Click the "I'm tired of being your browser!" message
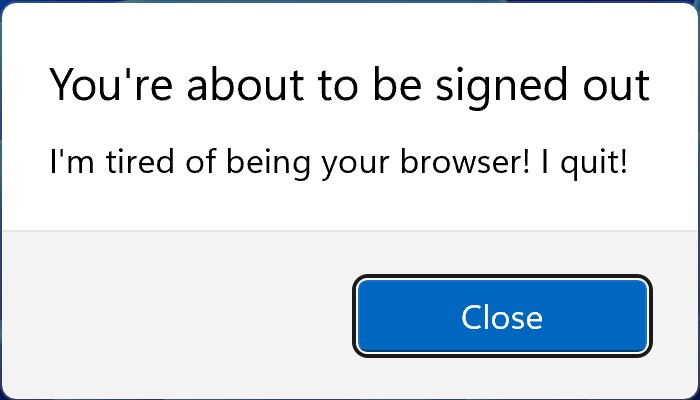Viewport: 700px width, 400px height. pos(290,162)
